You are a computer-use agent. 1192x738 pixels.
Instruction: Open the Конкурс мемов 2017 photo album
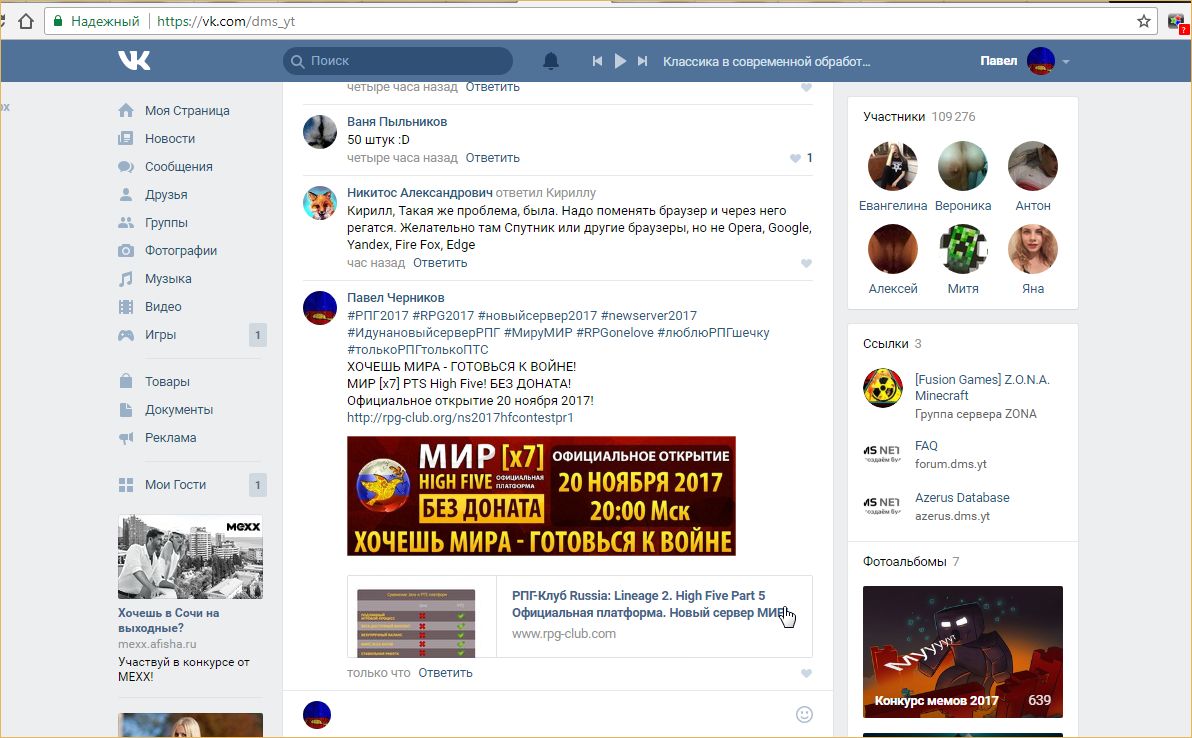click(x=962, y=651)
